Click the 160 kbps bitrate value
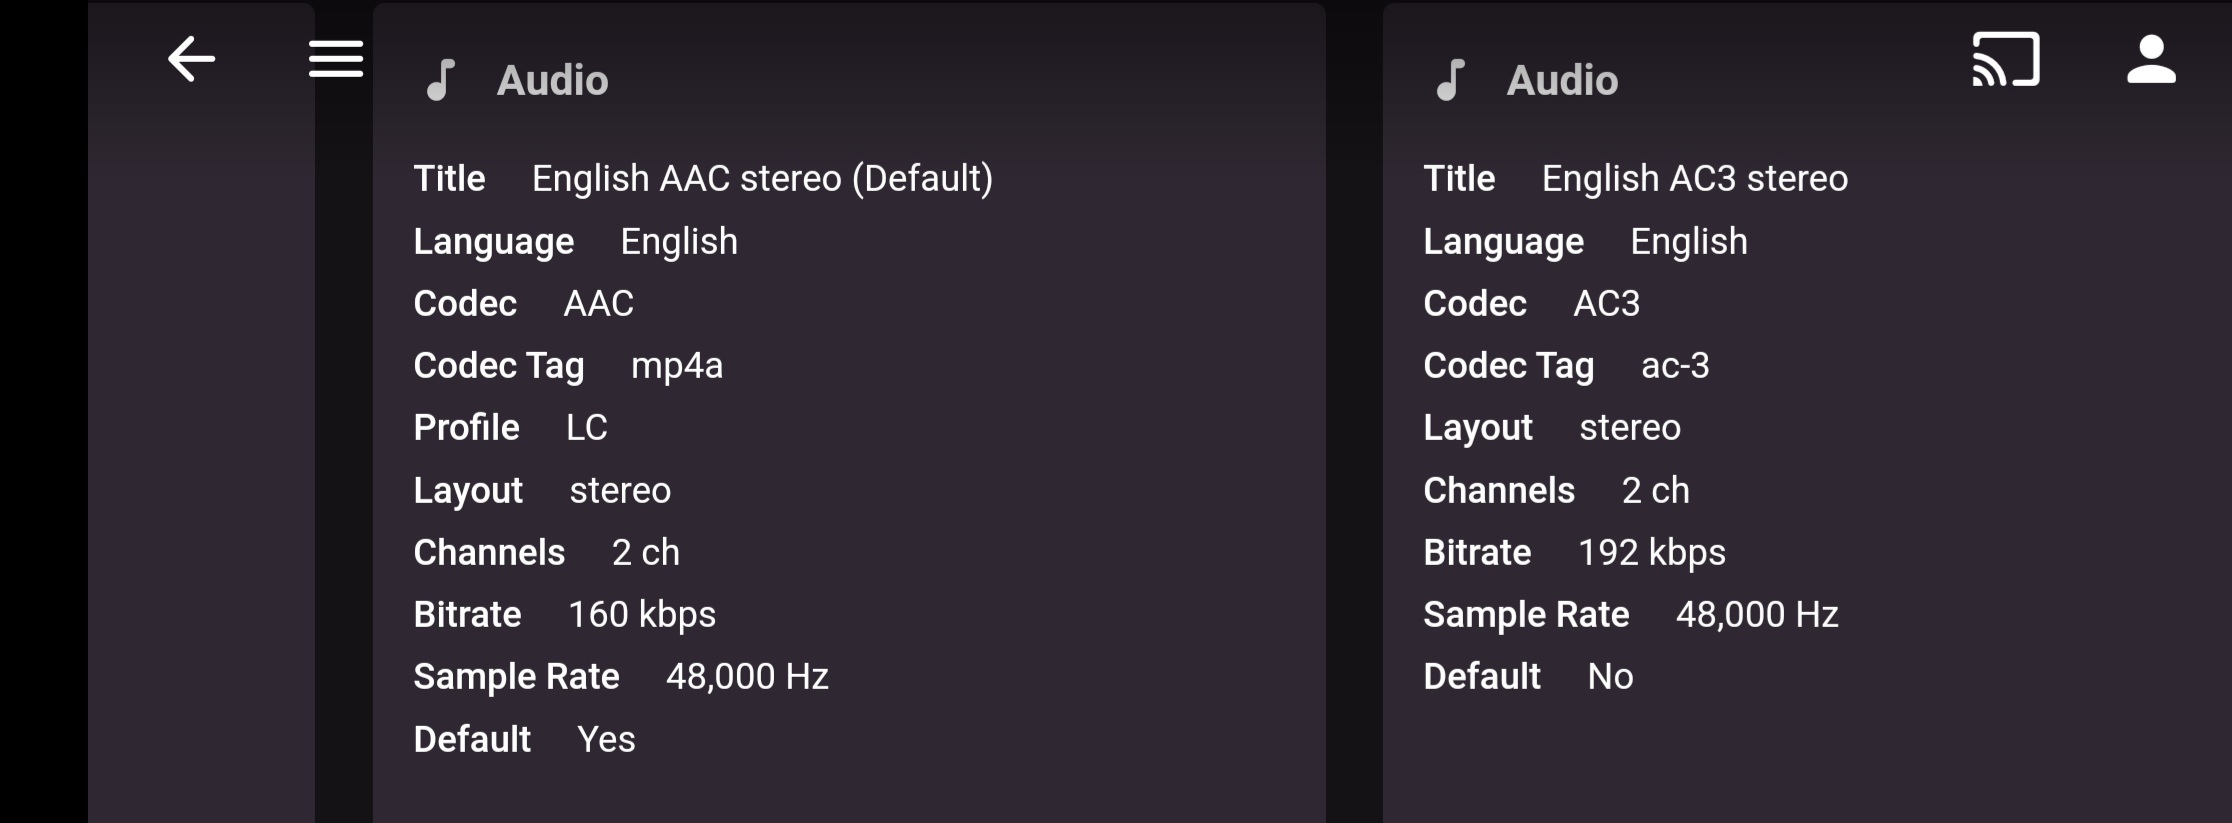This screenshot has width=2232, height=823. (x=641, y=614)
